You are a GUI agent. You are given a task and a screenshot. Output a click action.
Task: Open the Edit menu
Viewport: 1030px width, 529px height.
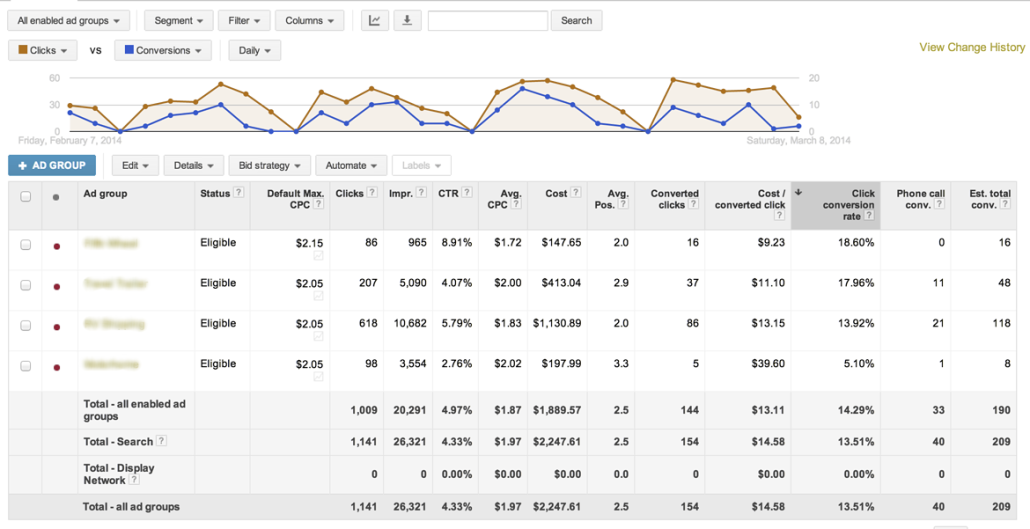135,166
